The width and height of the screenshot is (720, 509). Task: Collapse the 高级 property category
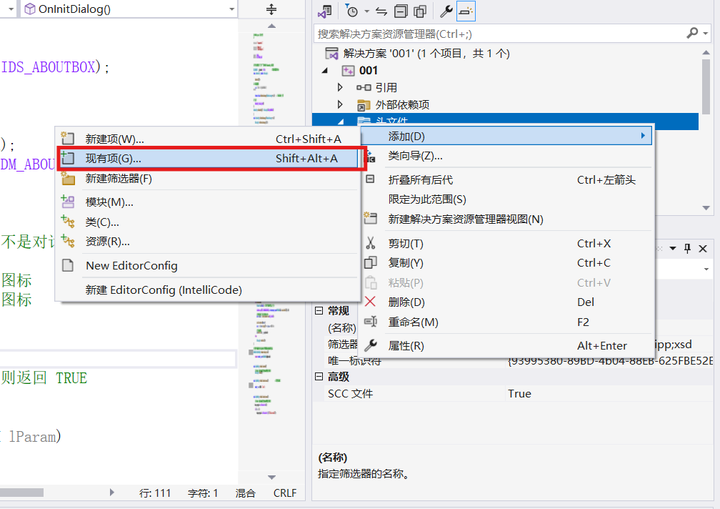click(x=319, y=377)
